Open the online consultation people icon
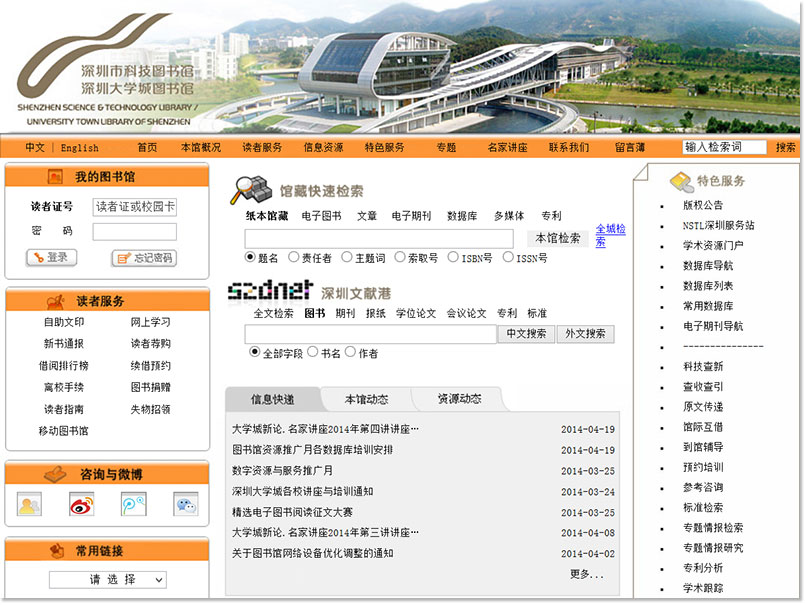This screenshot has width=805, height=605. click(30, 505)
